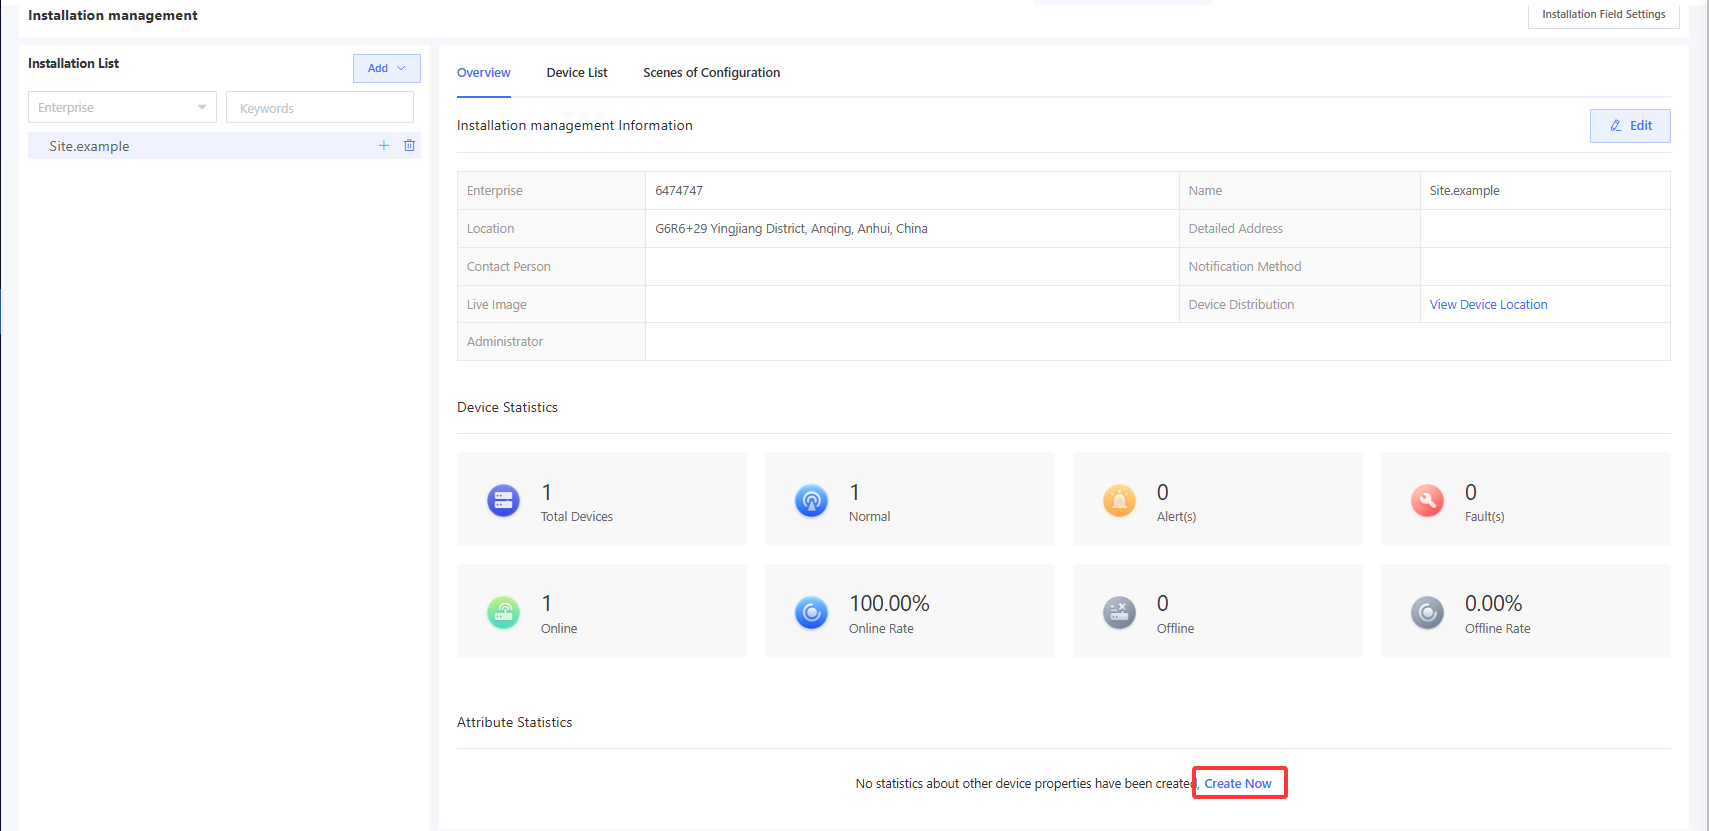
Task: Click the gray Offline device icon
Action: pyautogui.click(x=1119, y=612)
